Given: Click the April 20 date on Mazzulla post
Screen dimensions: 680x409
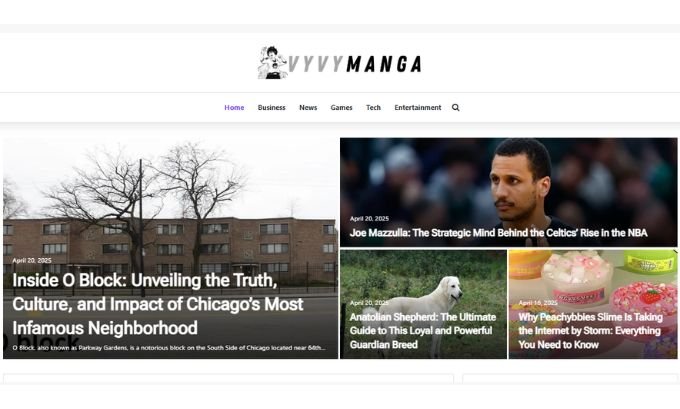Looking at the screenshot, I should click(x=369, y=219).
